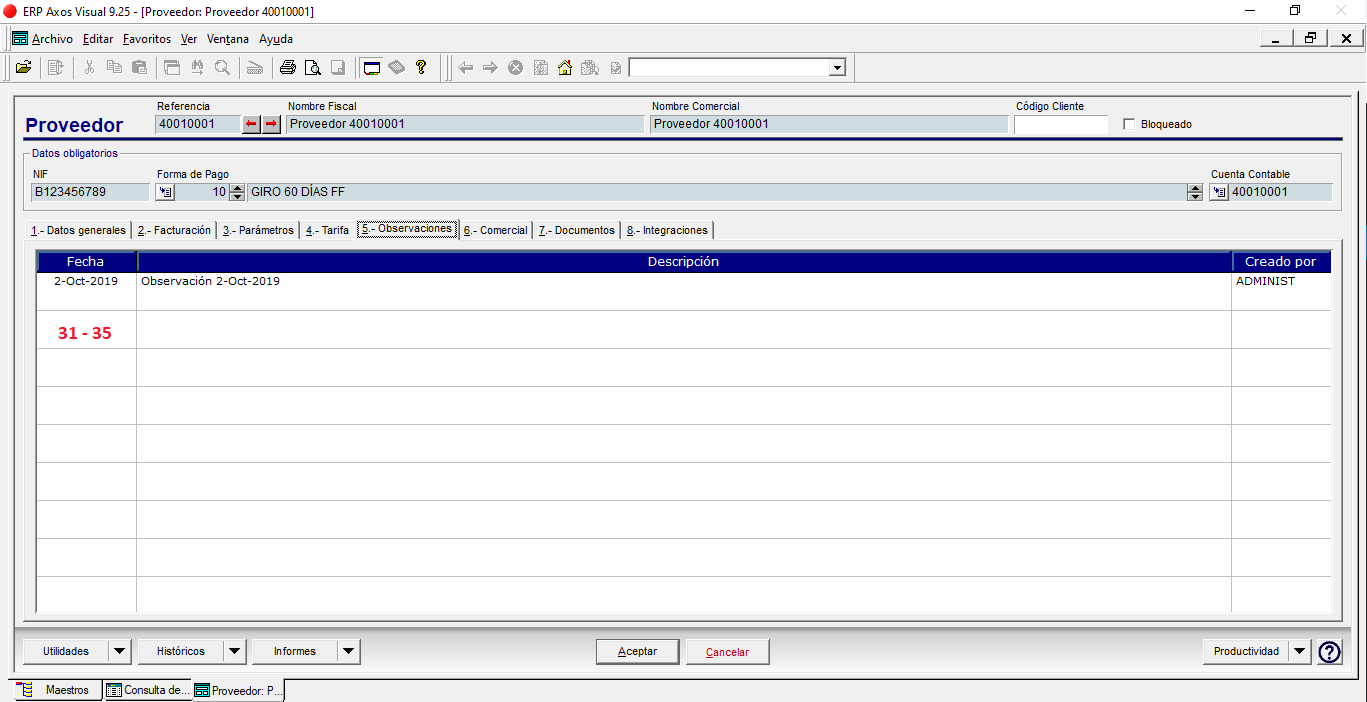Open the Favoritos menu
The height and width of the screenshot is (702, 1367).
(x=147, y=39)
